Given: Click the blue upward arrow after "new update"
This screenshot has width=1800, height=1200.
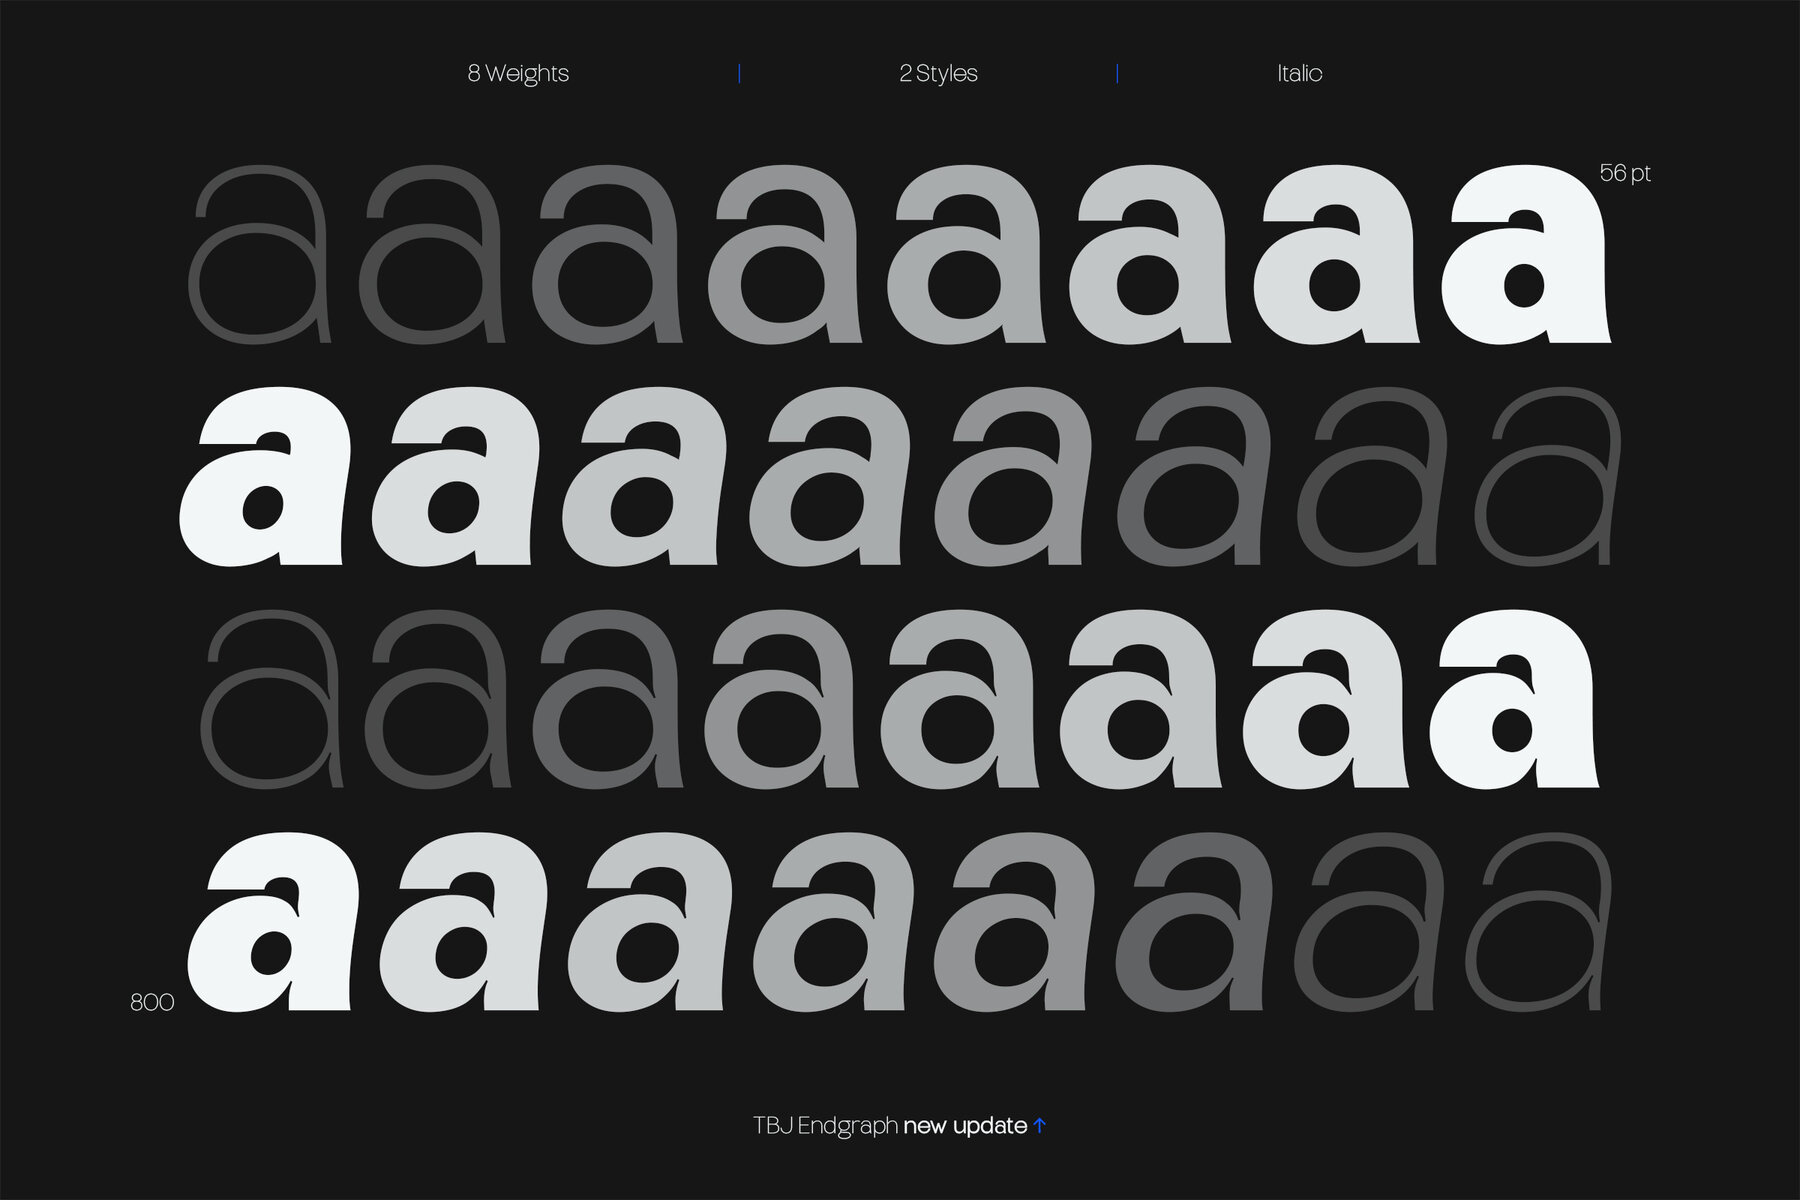Looking at the screenshot, I should coord(1039,1126).
